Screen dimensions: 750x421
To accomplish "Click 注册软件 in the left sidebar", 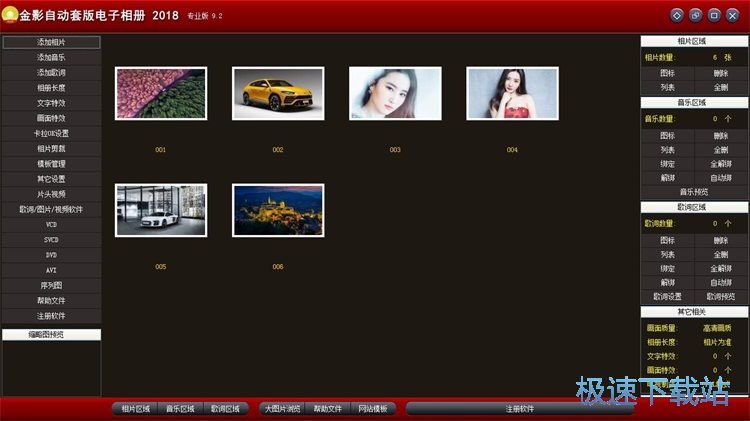I will [x=51, y=316].
